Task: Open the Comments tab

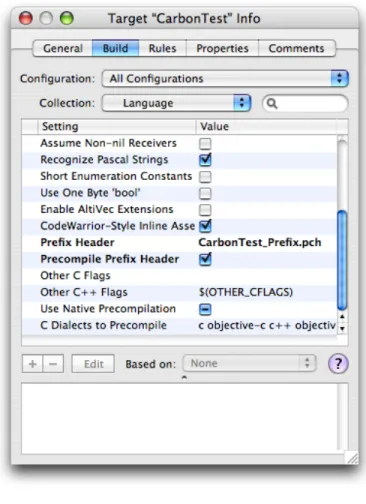Action: [x=296, y=48]
